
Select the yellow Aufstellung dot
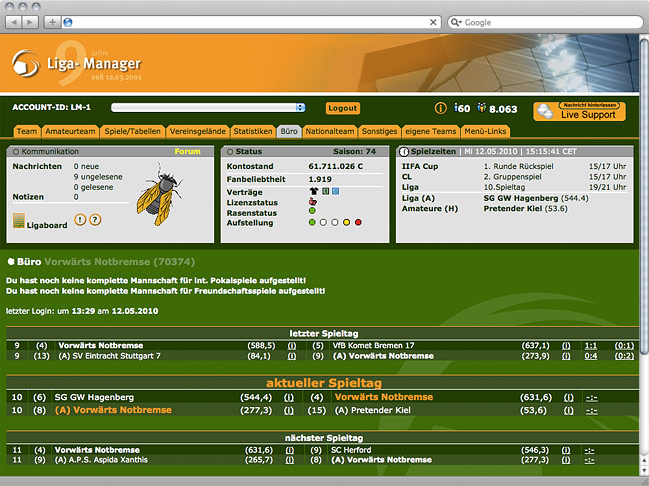click(346, 222)
